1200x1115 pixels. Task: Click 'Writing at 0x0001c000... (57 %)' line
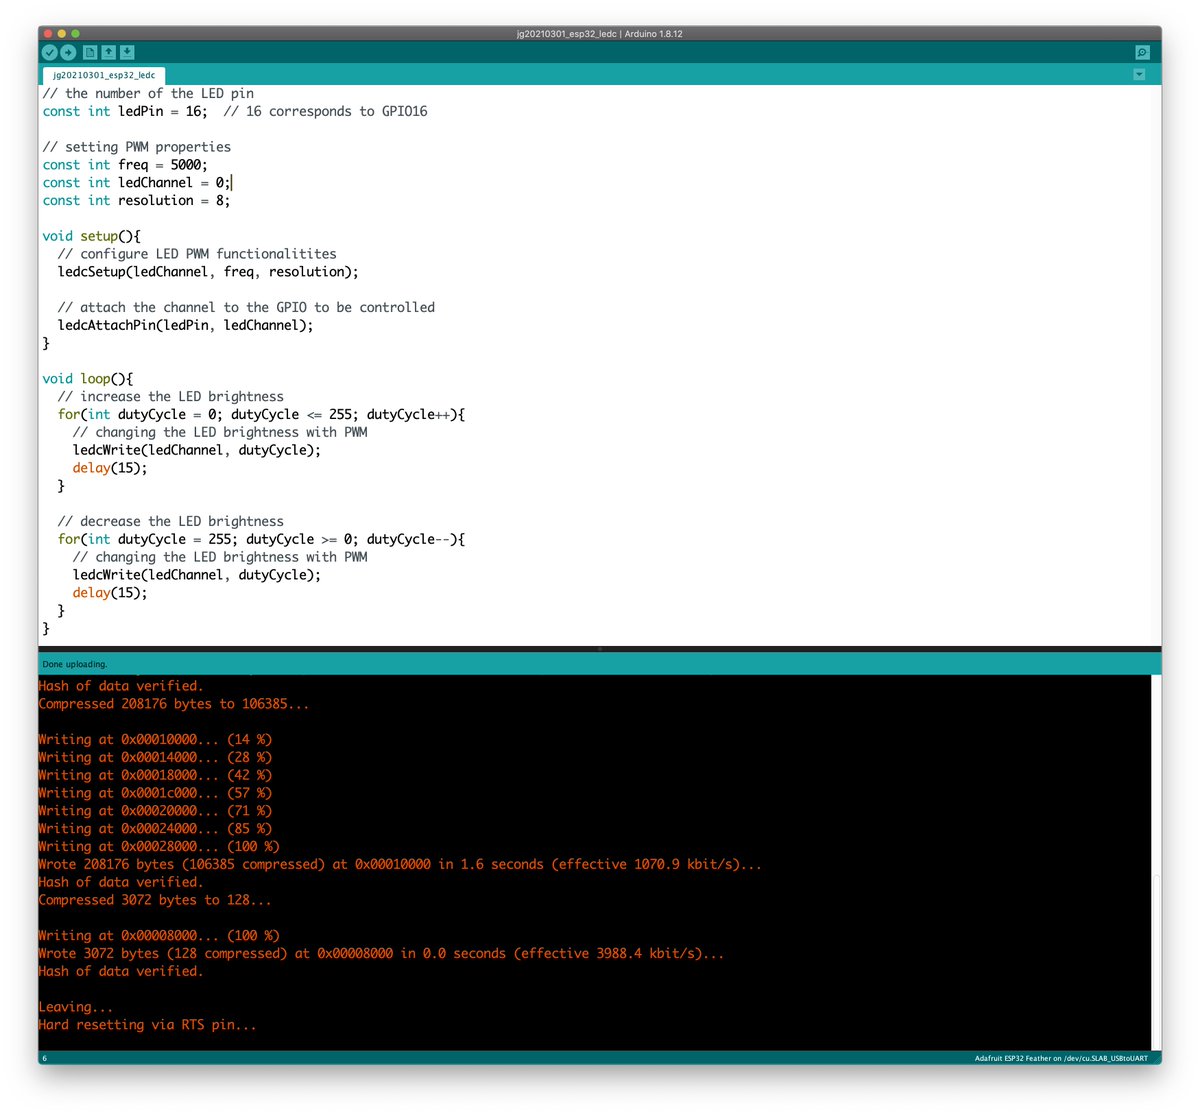point(155,793)
